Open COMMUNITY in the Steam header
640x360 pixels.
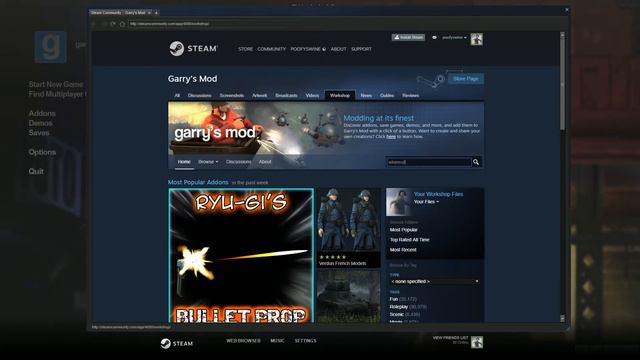(x=271, y=49)
